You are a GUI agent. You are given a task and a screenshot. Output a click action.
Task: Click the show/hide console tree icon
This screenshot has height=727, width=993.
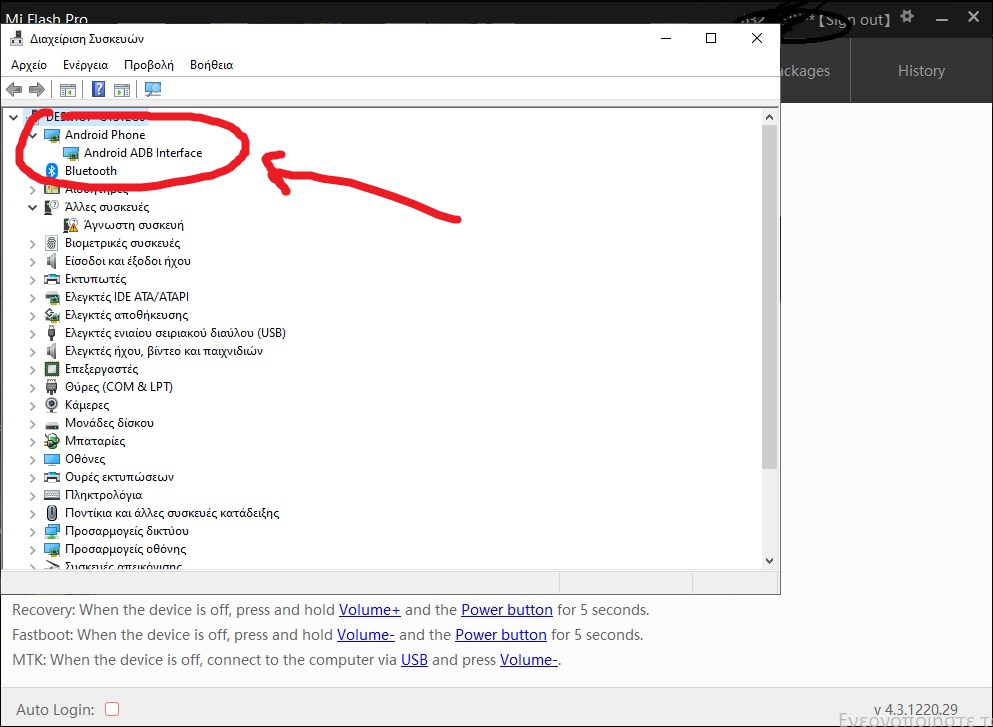click(x=68, y=89)
